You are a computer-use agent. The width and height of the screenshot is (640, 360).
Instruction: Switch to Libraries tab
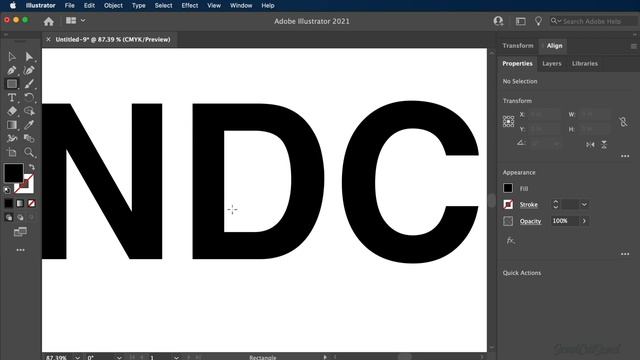(584, 64)
